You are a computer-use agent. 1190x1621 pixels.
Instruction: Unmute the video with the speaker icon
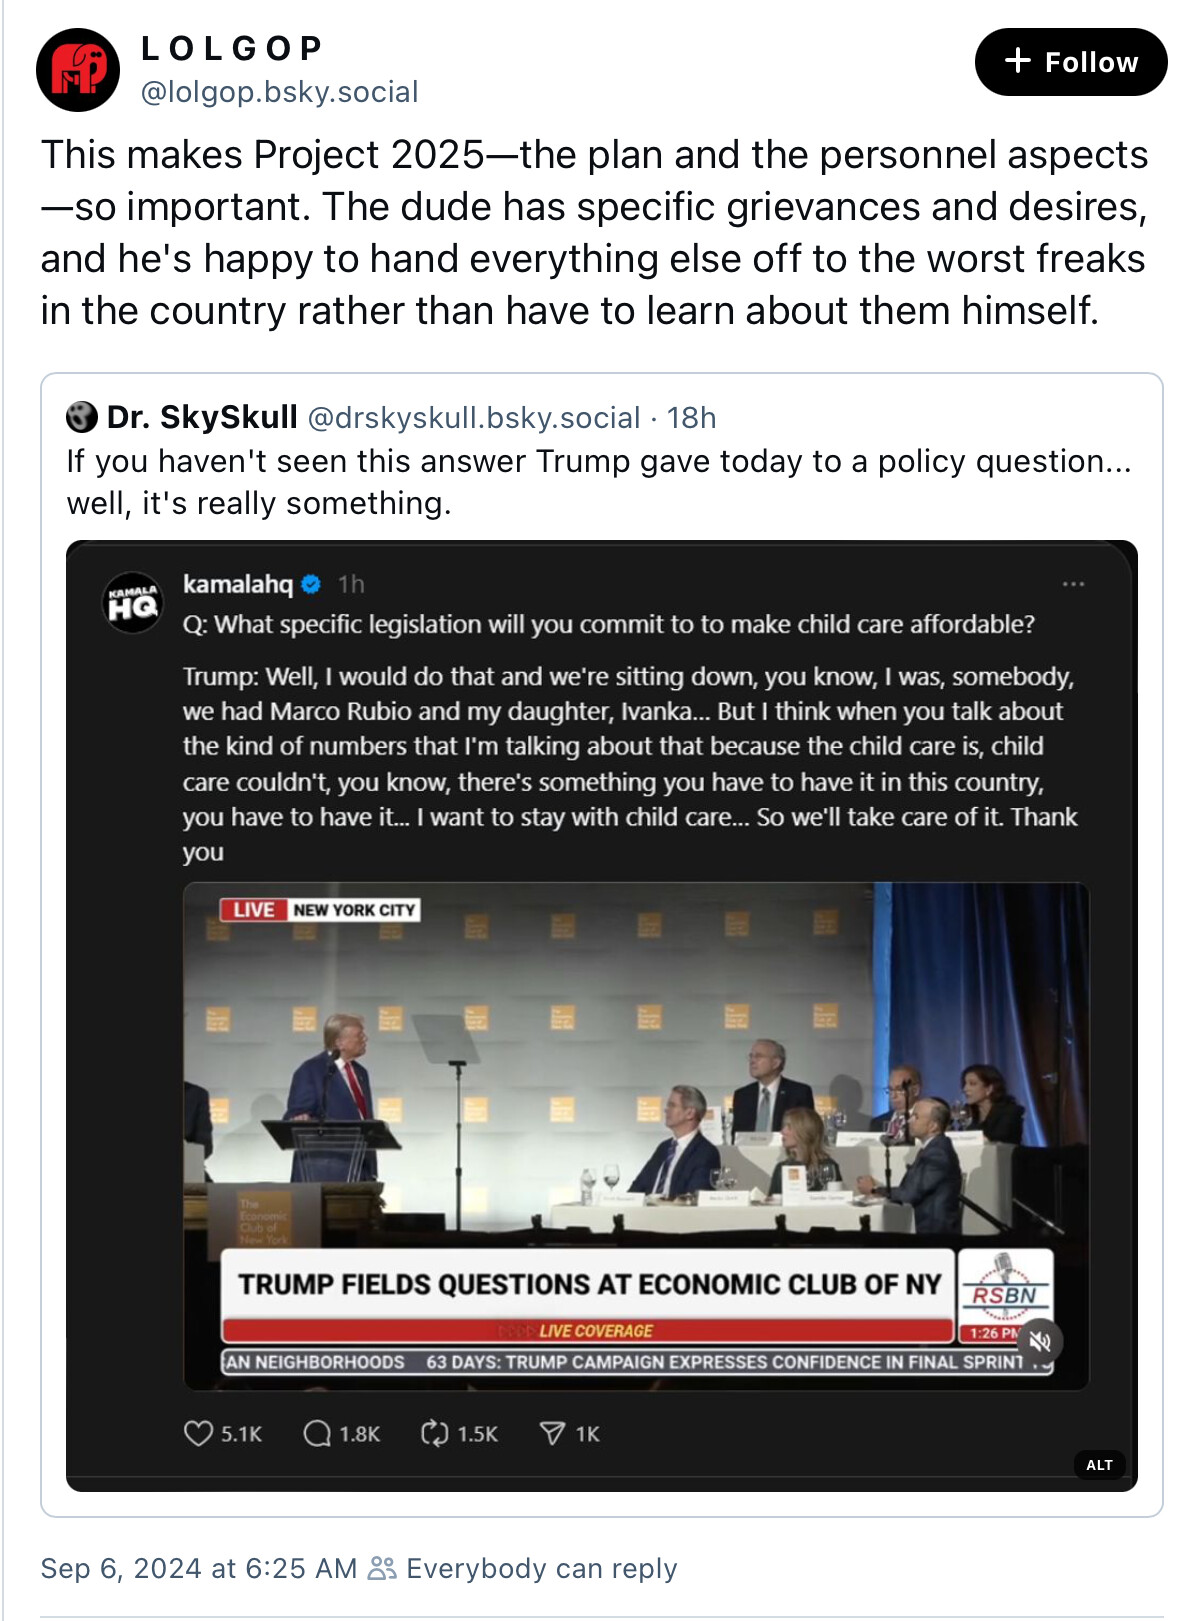[1040, 1341]
